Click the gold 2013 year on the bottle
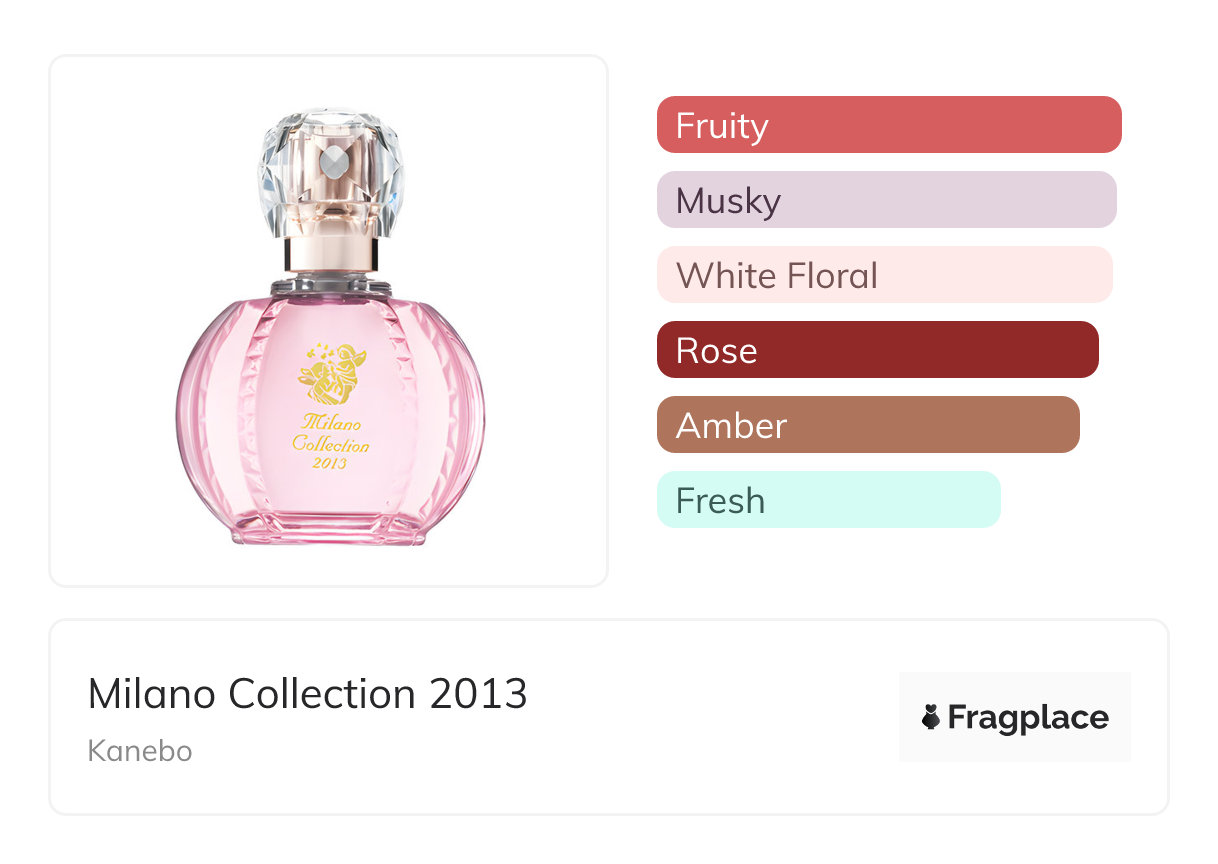The height and width of the screenshot is (864, 1218). pyautogui.click(x=329, y=464)
